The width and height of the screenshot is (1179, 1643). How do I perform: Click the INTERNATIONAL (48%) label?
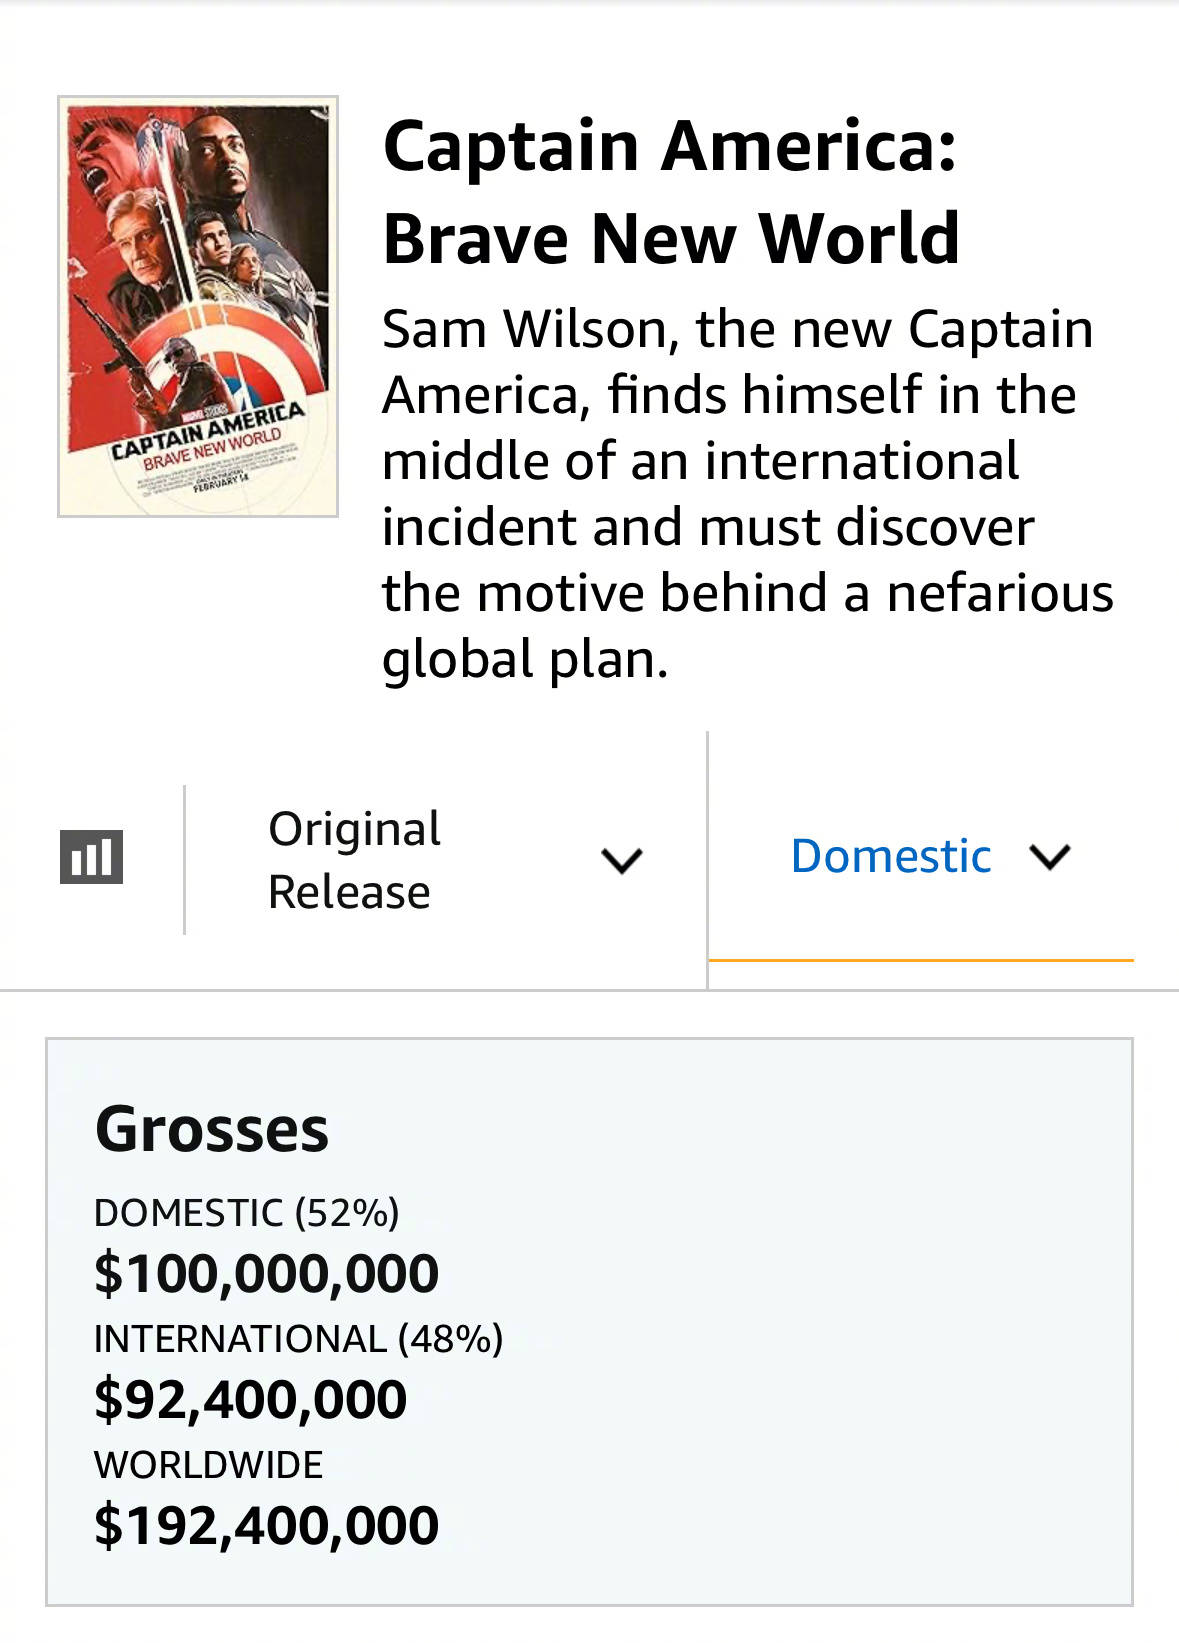(298, 1338)
